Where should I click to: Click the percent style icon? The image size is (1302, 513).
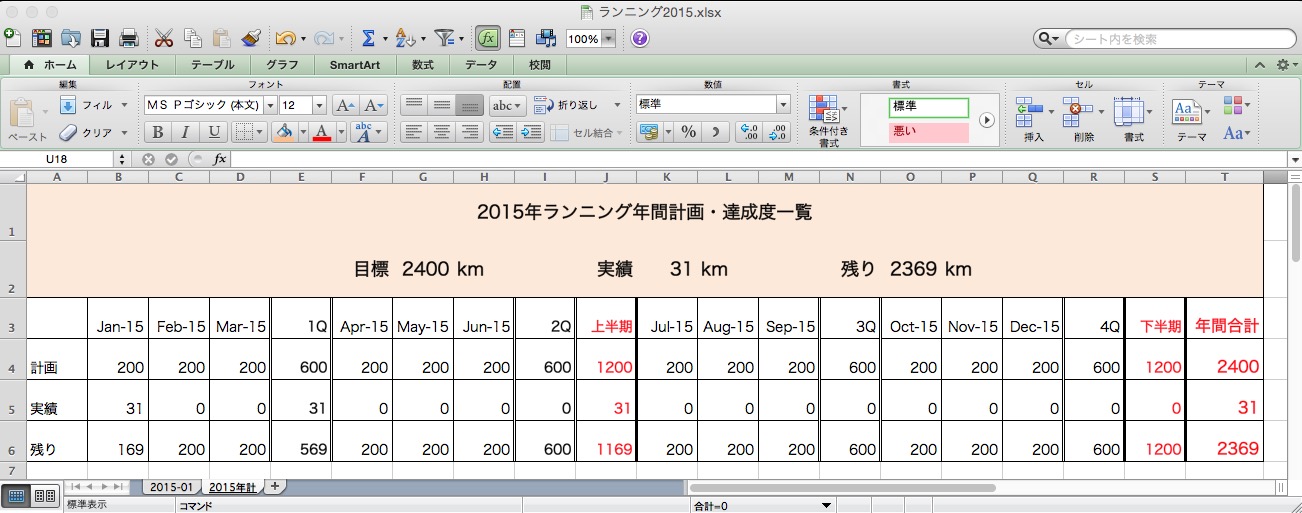click(x=689, y=131)
